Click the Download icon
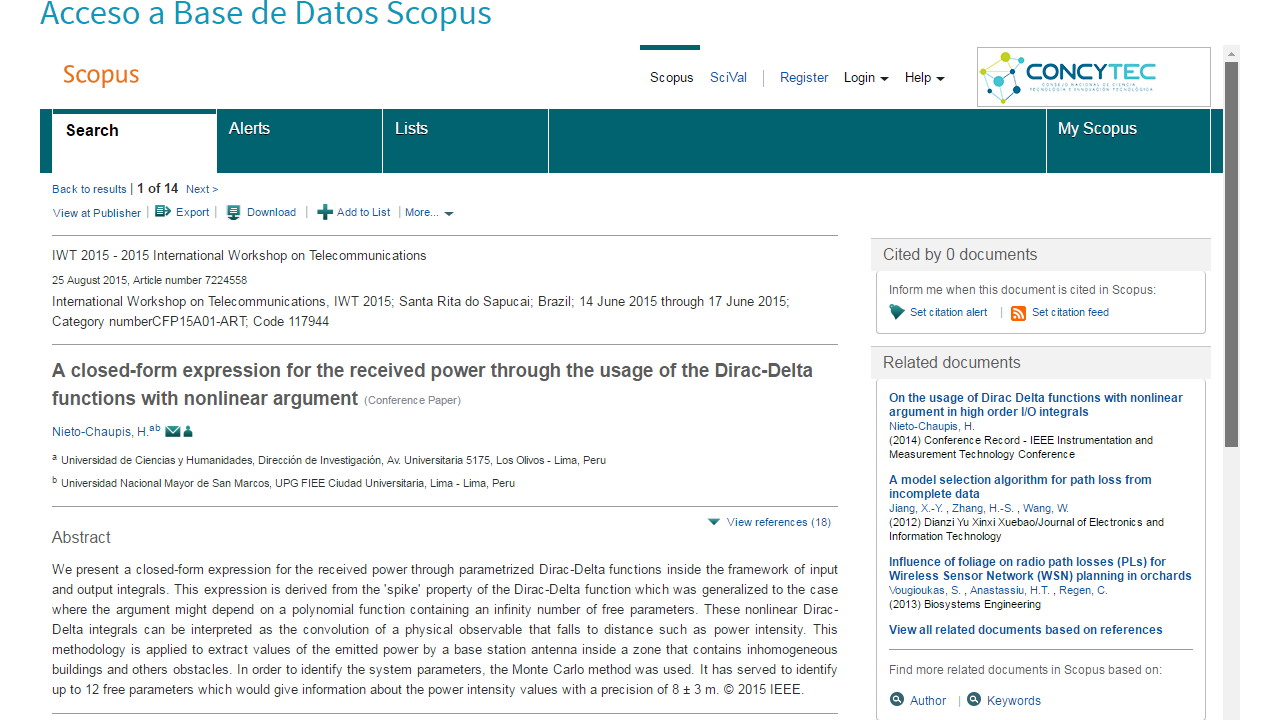The image size is (1280, 720). pyautogui.click(x=234, y=212)
